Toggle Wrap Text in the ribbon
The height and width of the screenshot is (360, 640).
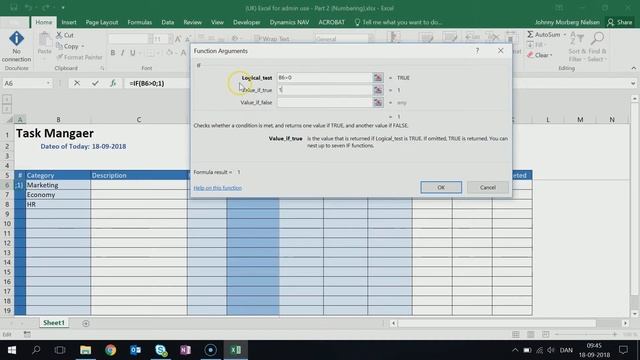(x=271, y=39)
